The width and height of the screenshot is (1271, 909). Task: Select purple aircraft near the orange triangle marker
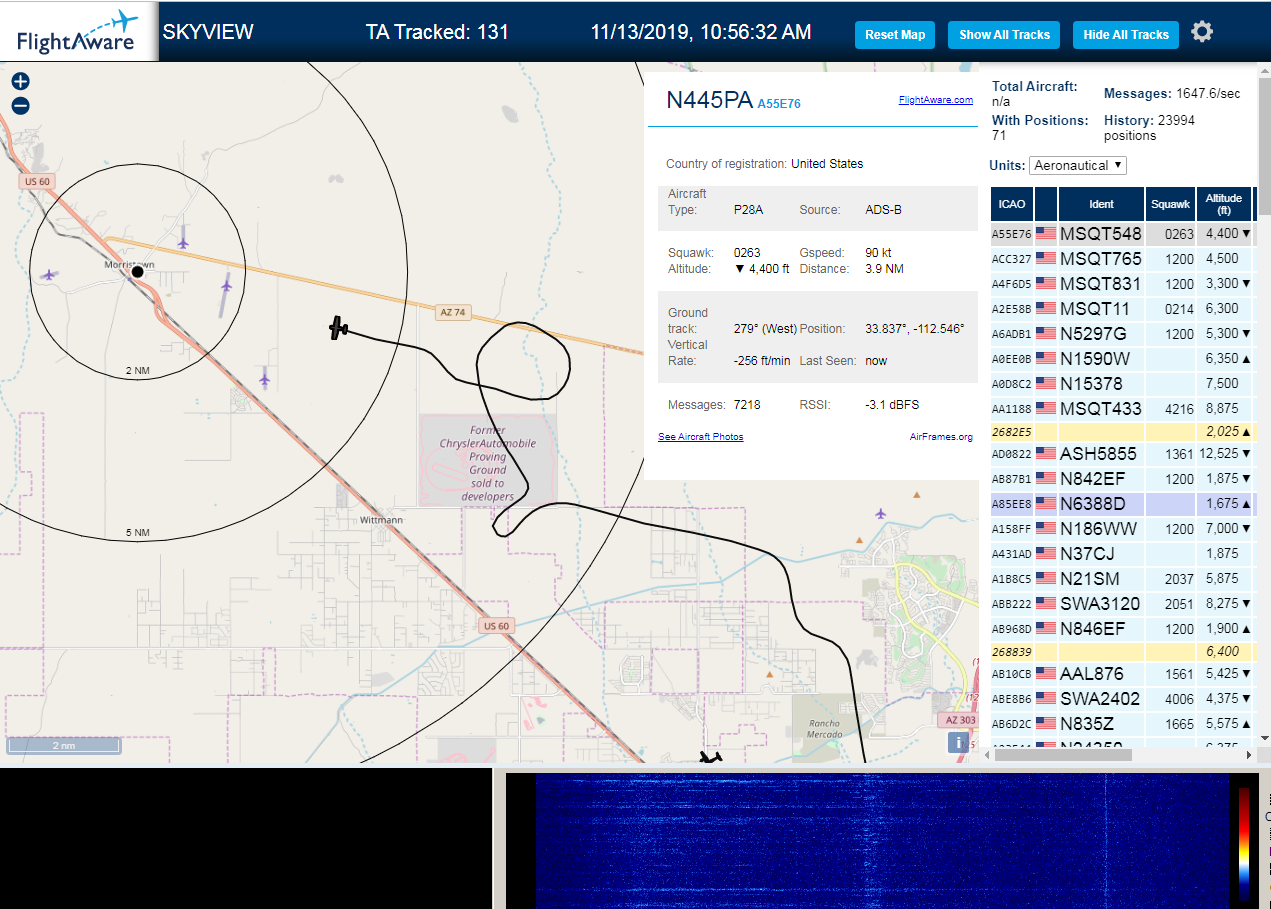[x=880, y=514]
